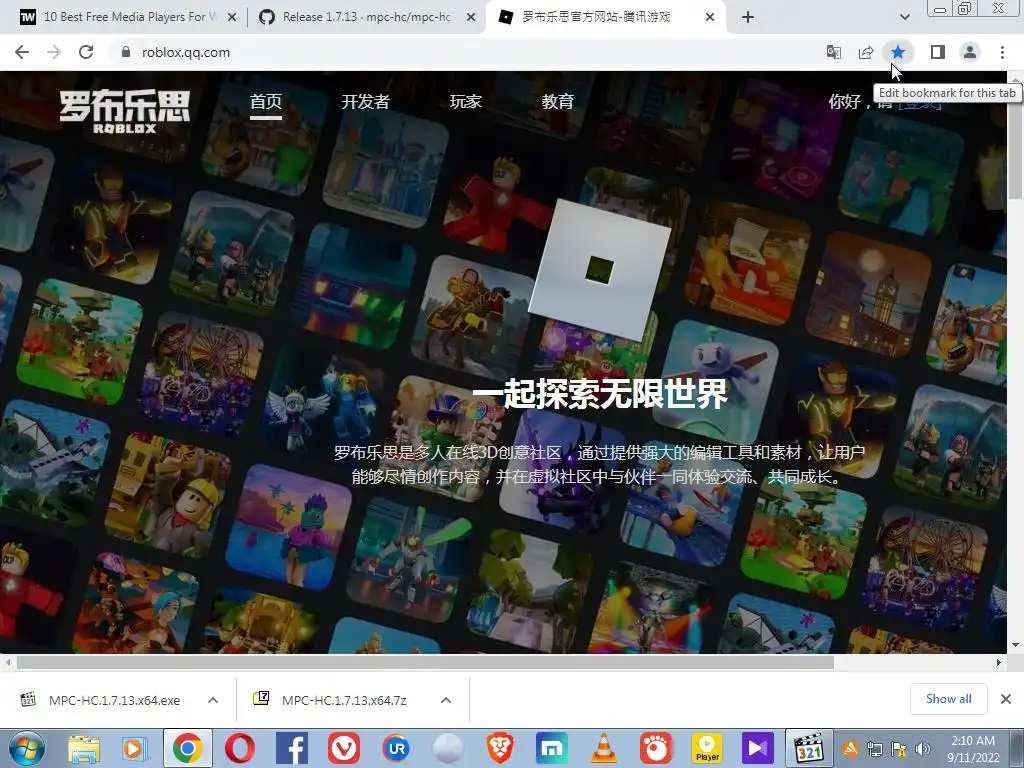Open the yellow Player taskbar icon
This screenshot has width=1024, height=768.
tap(707, 748)
